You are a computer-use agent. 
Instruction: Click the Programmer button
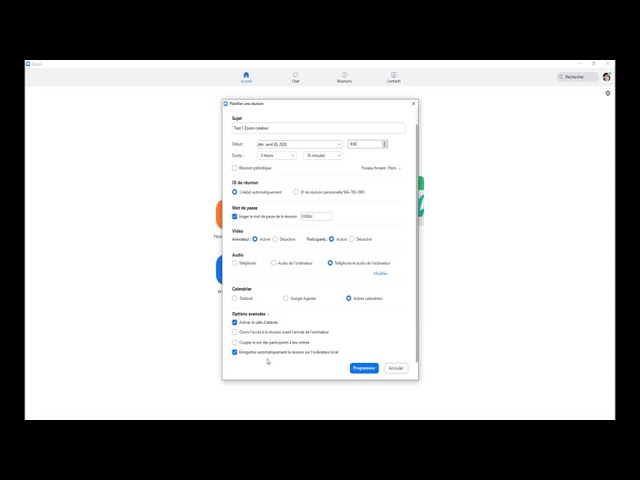(x=364, y=368)
